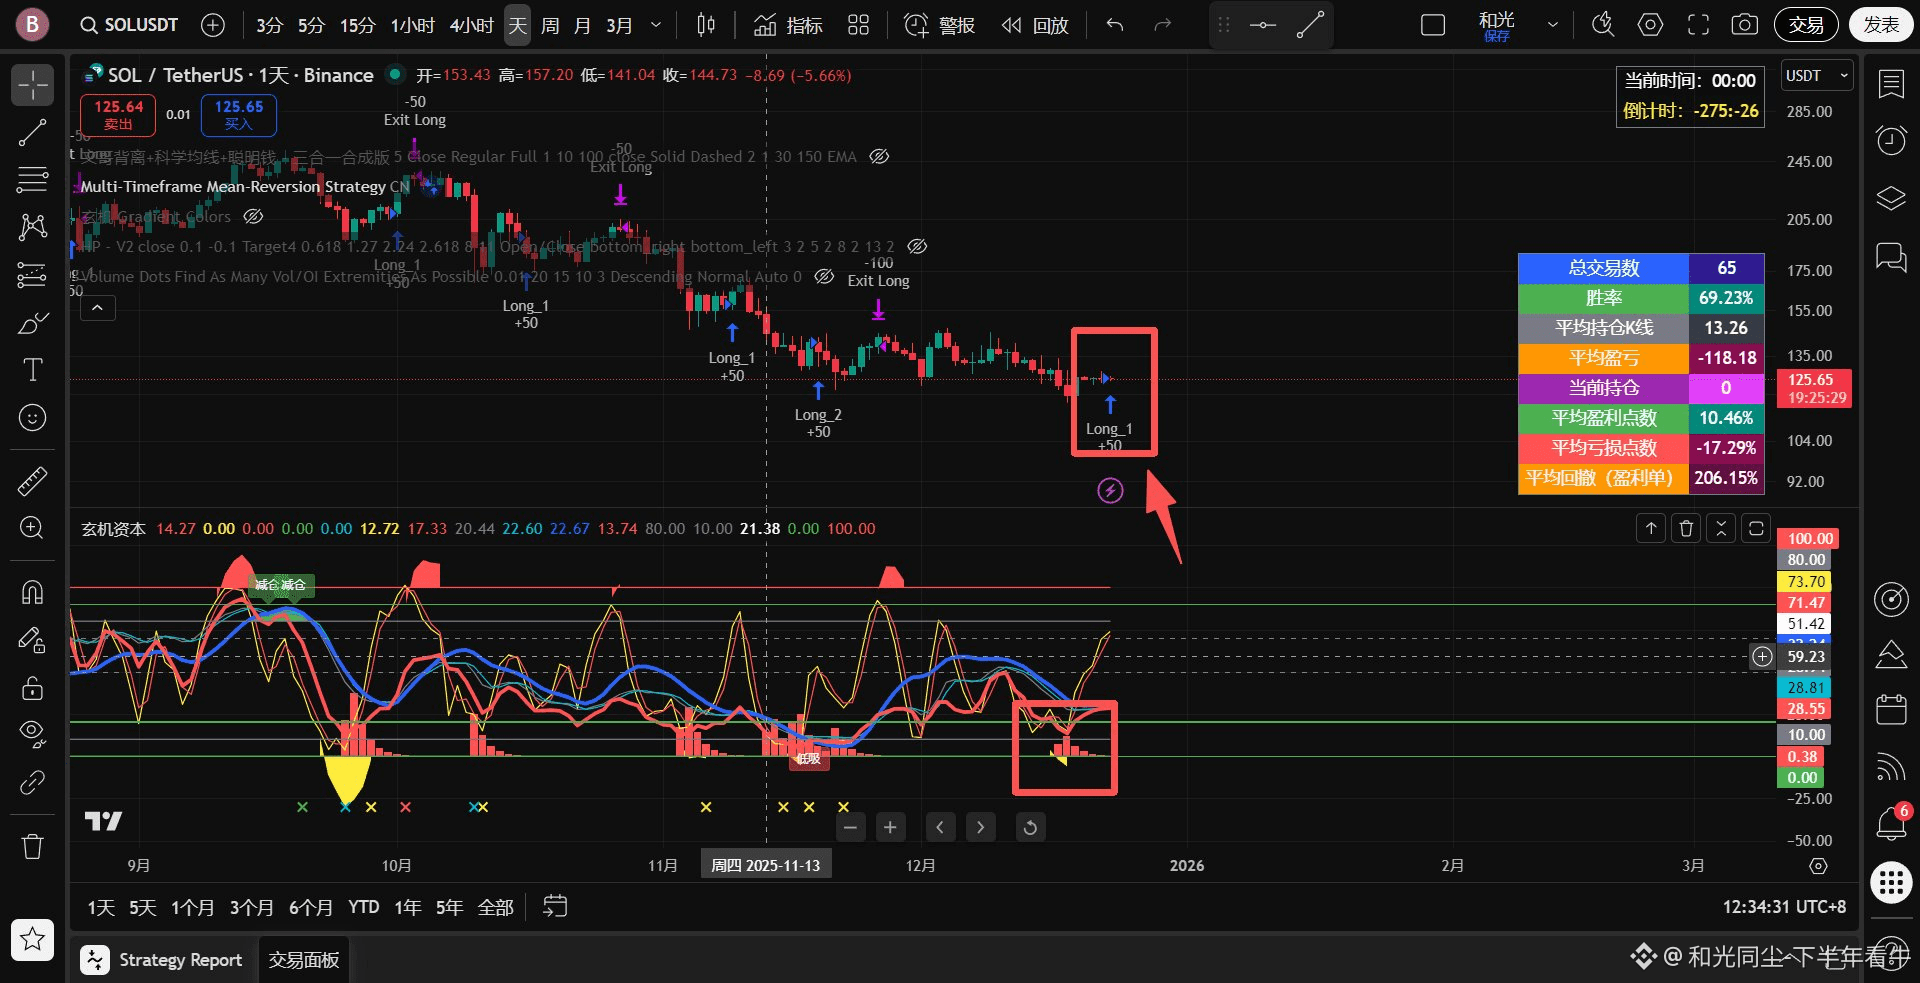This screenshot has height=983, width=1920.
Task: Open the alerts clock panel
Action: pyautogui.click(x=1891, y=141)
